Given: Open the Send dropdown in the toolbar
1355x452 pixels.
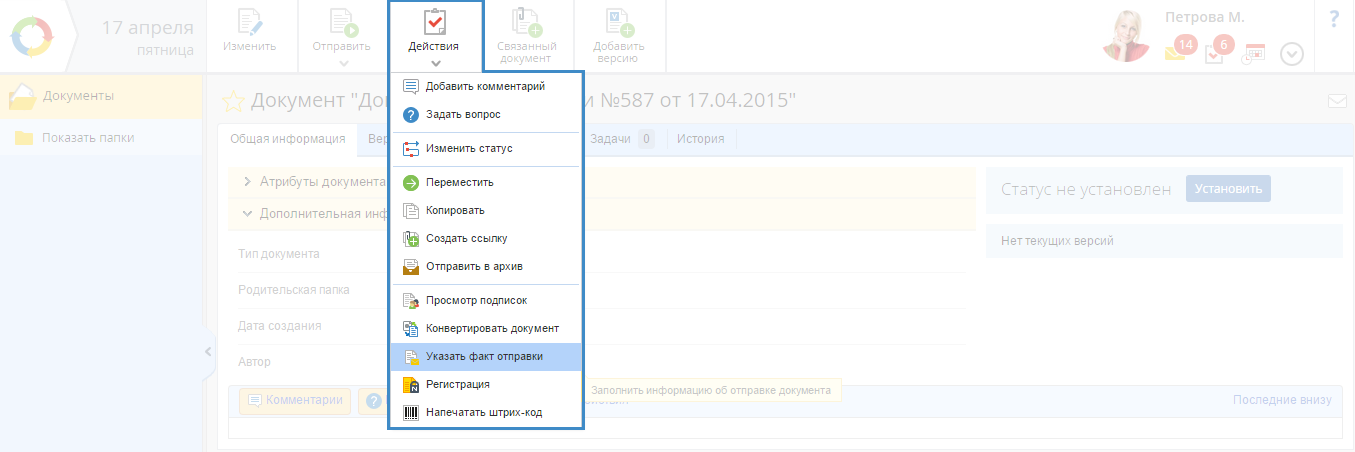Looking at the screenshot, I should [x=342, y=36].
